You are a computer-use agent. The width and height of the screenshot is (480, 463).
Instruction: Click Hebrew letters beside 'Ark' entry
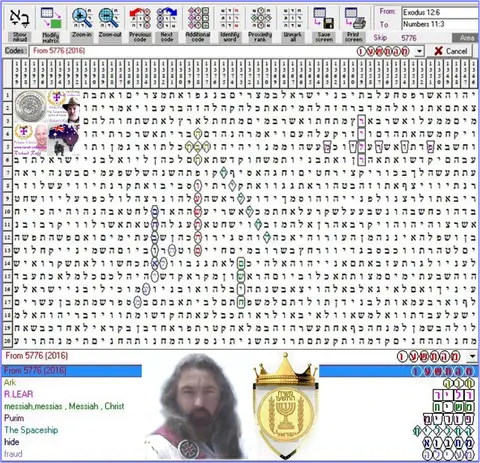click(x=458, y=383)
